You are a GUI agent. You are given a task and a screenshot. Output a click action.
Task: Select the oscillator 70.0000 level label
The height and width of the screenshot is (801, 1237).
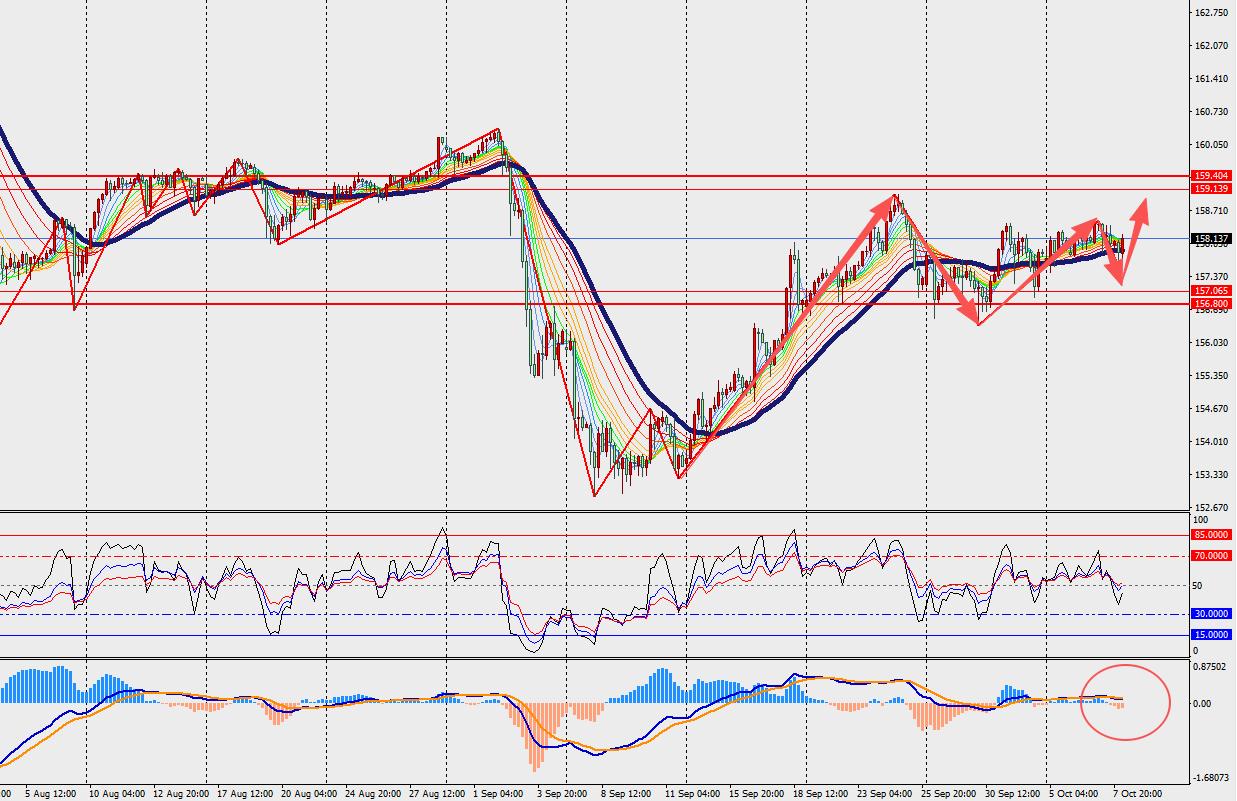pyautogui.click(x=1211, y=556)
